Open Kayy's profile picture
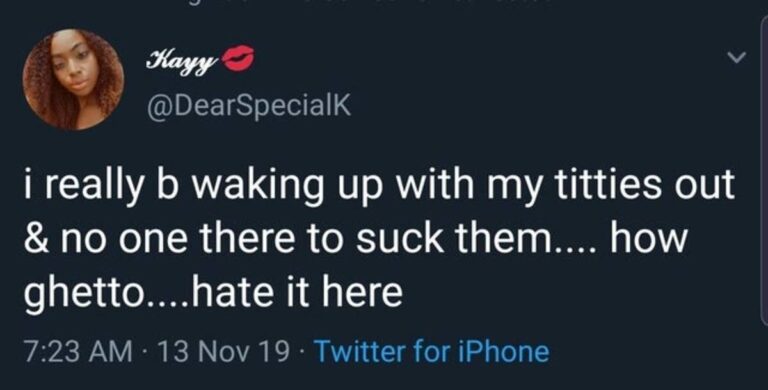The height and width of the screenshot is (390, 768). pyautogui.click(x=73, y=79)
